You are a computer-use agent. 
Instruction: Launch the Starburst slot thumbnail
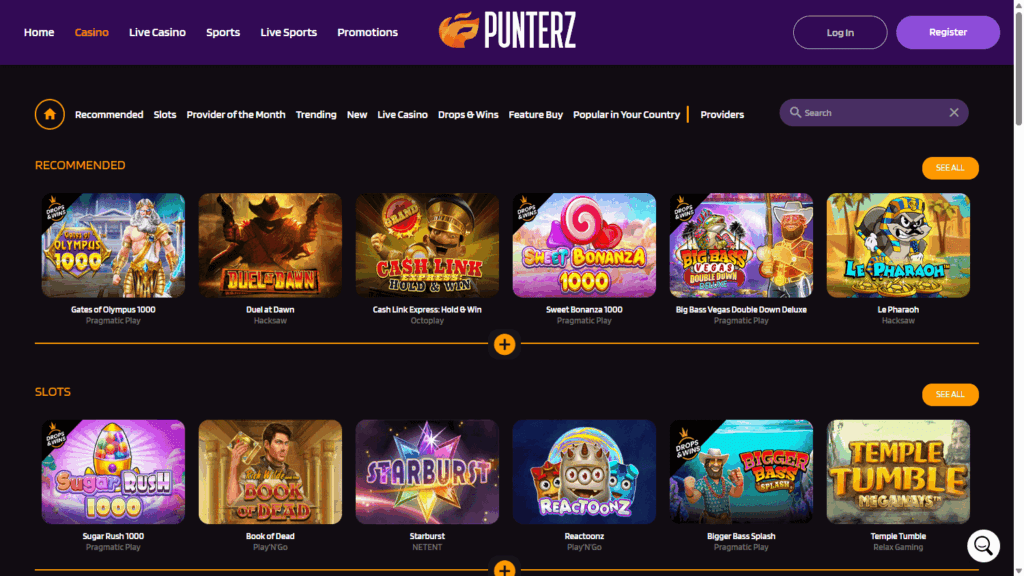(x=427, y=472)
